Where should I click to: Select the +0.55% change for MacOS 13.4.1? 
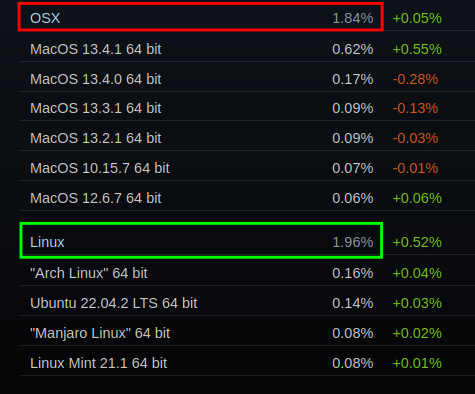(x=417, y=49)
